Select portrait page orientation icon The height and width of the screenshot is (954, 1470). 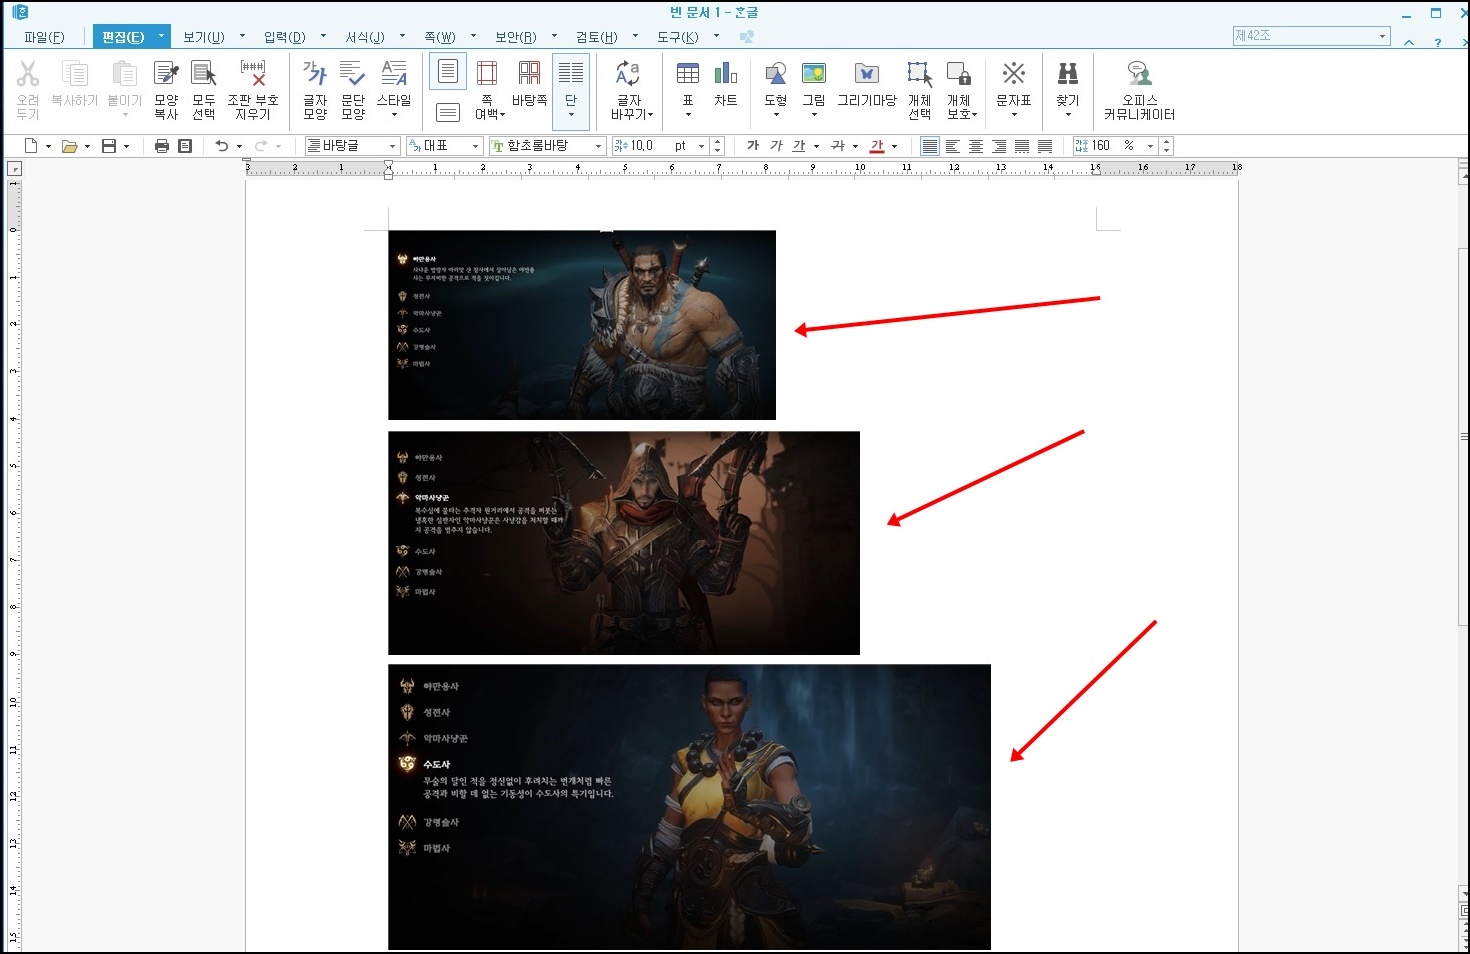click(448, 72)
